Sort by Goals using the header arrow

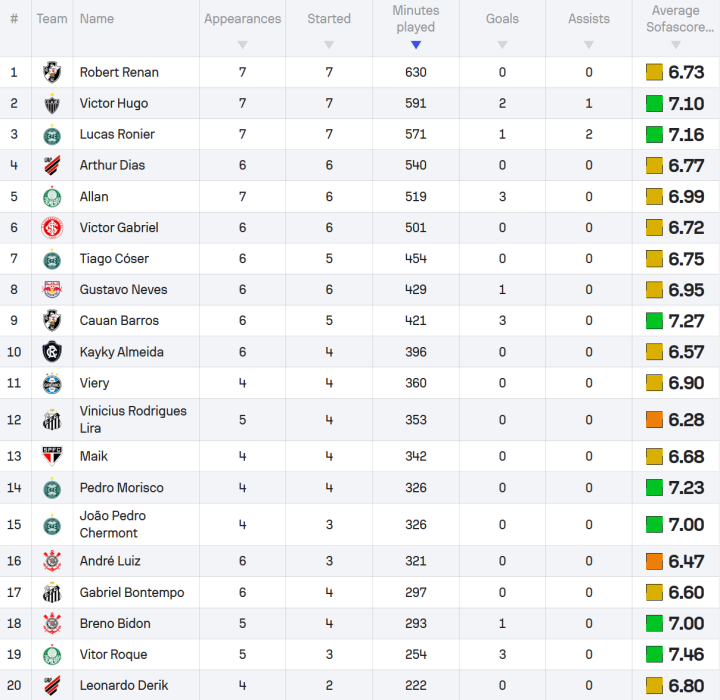click(502, 44)
